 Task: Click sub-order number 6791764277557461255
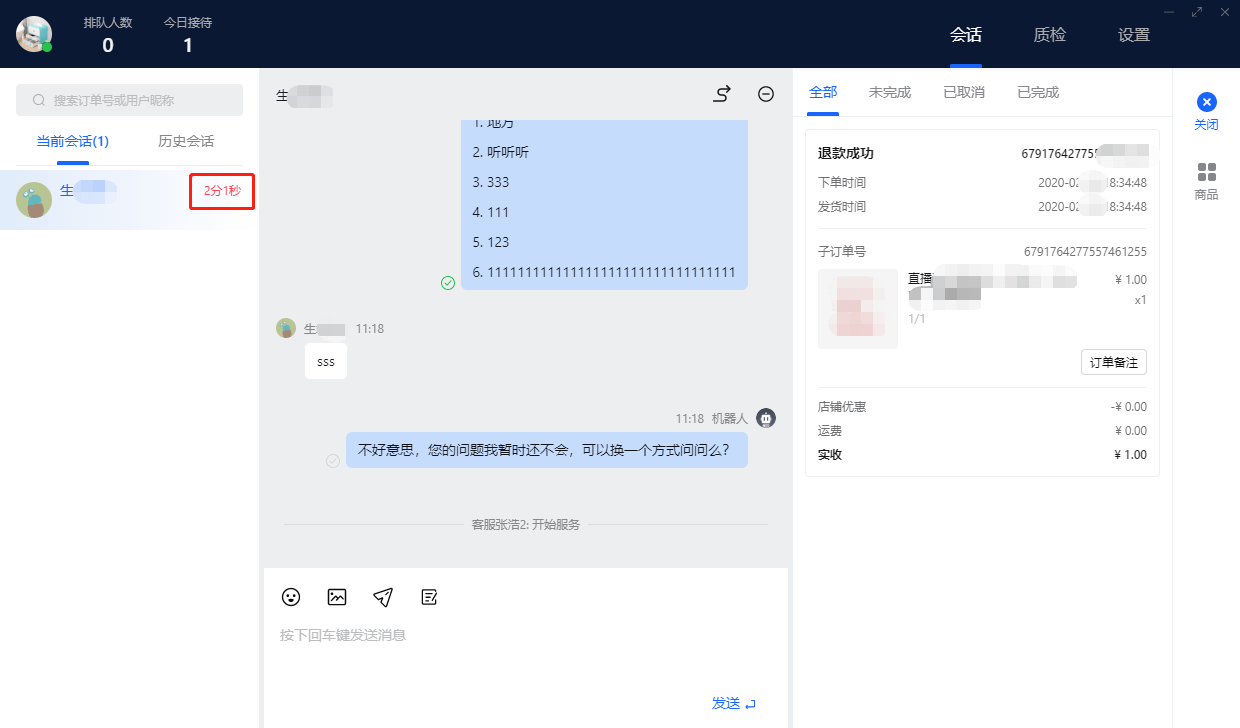[1085, 252]
